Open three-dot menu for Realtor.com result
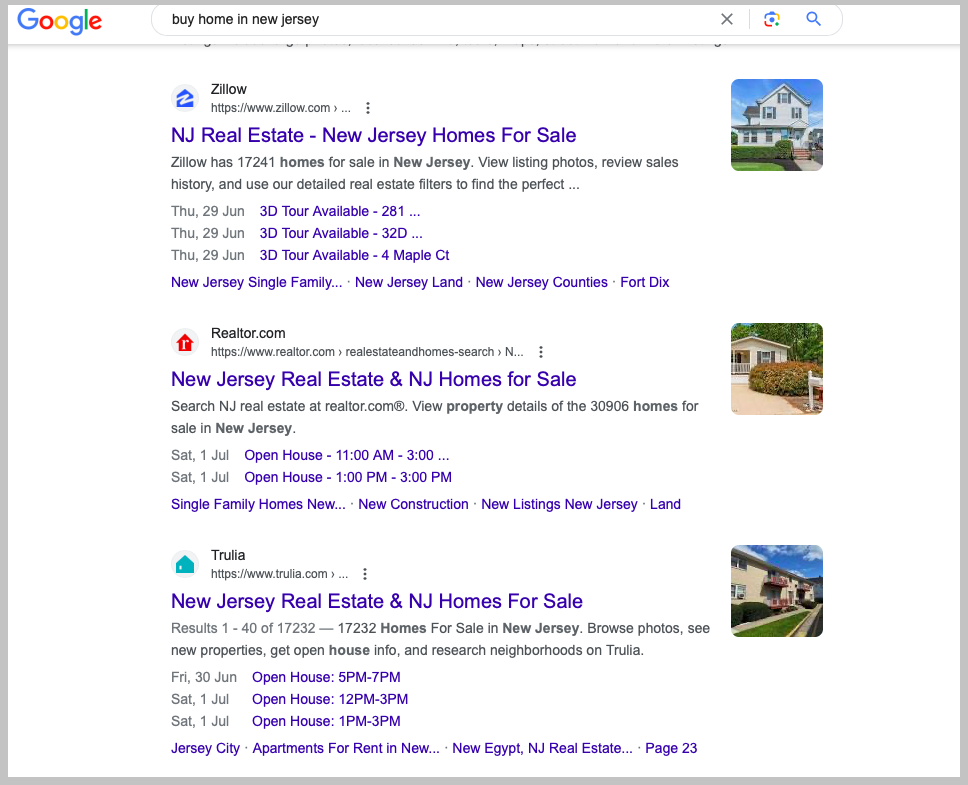Image resolution: width=968 pixels, height=785 pixels. [x=541, y=352]
